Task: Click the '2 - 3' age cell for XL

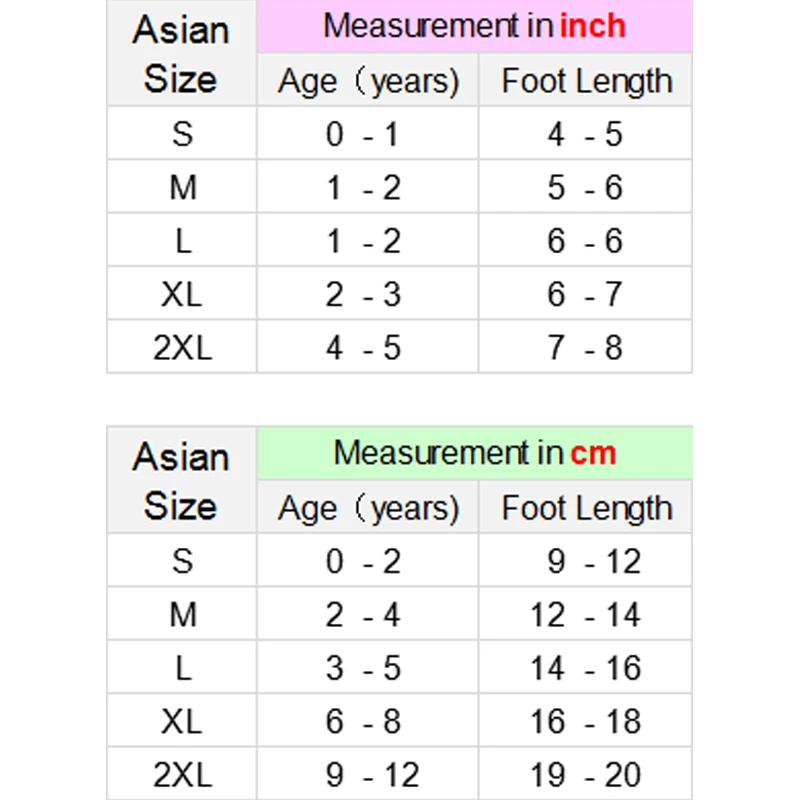Action: 368,294
